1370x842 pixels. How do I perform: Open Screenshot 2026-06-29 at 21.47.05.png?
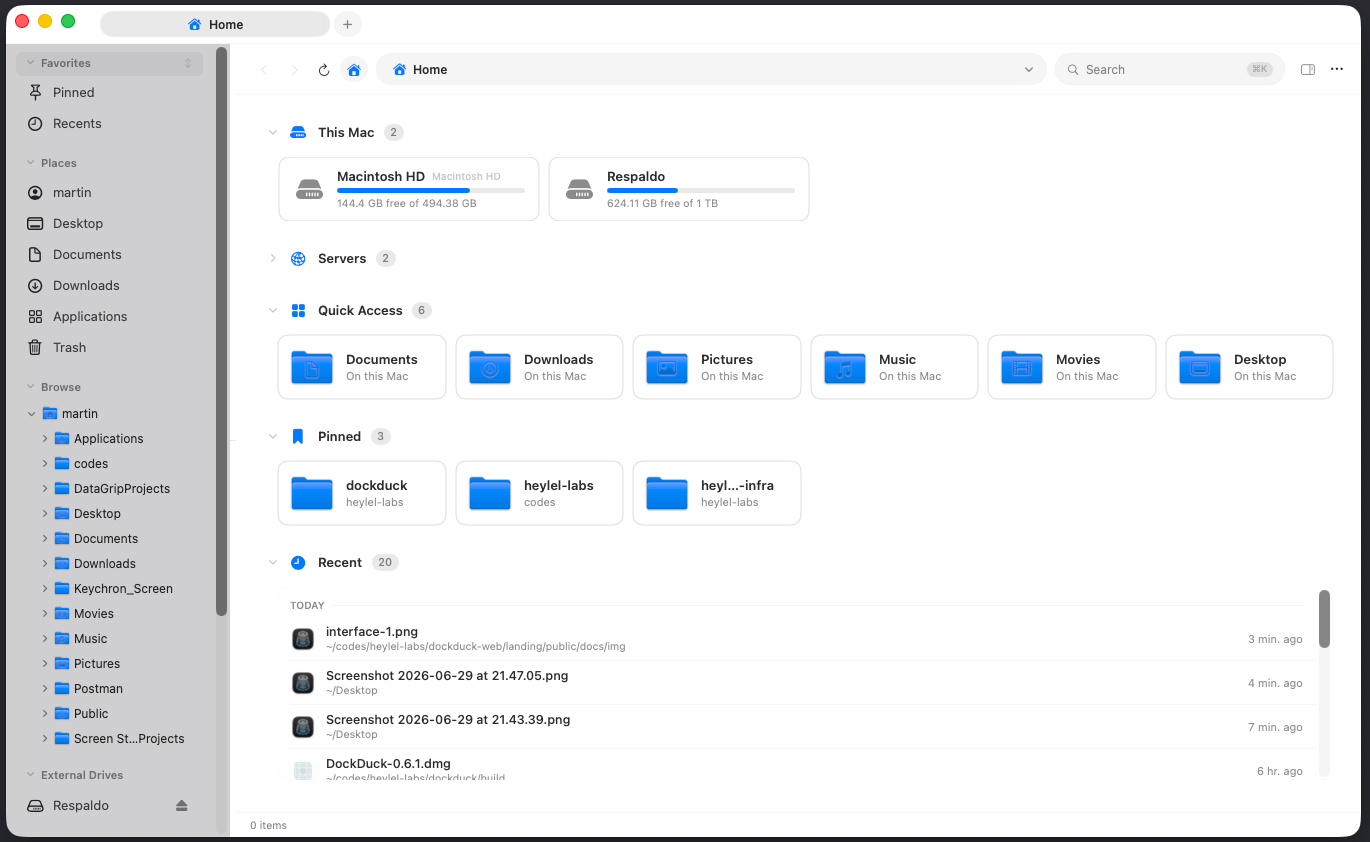point(797,683)
